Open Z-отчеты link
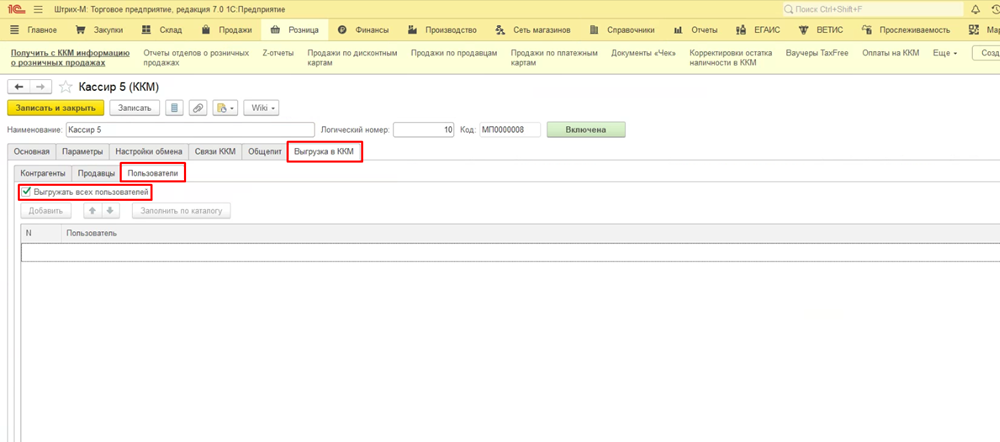This screenshot has height=442, width=1000. coord(279,52)
